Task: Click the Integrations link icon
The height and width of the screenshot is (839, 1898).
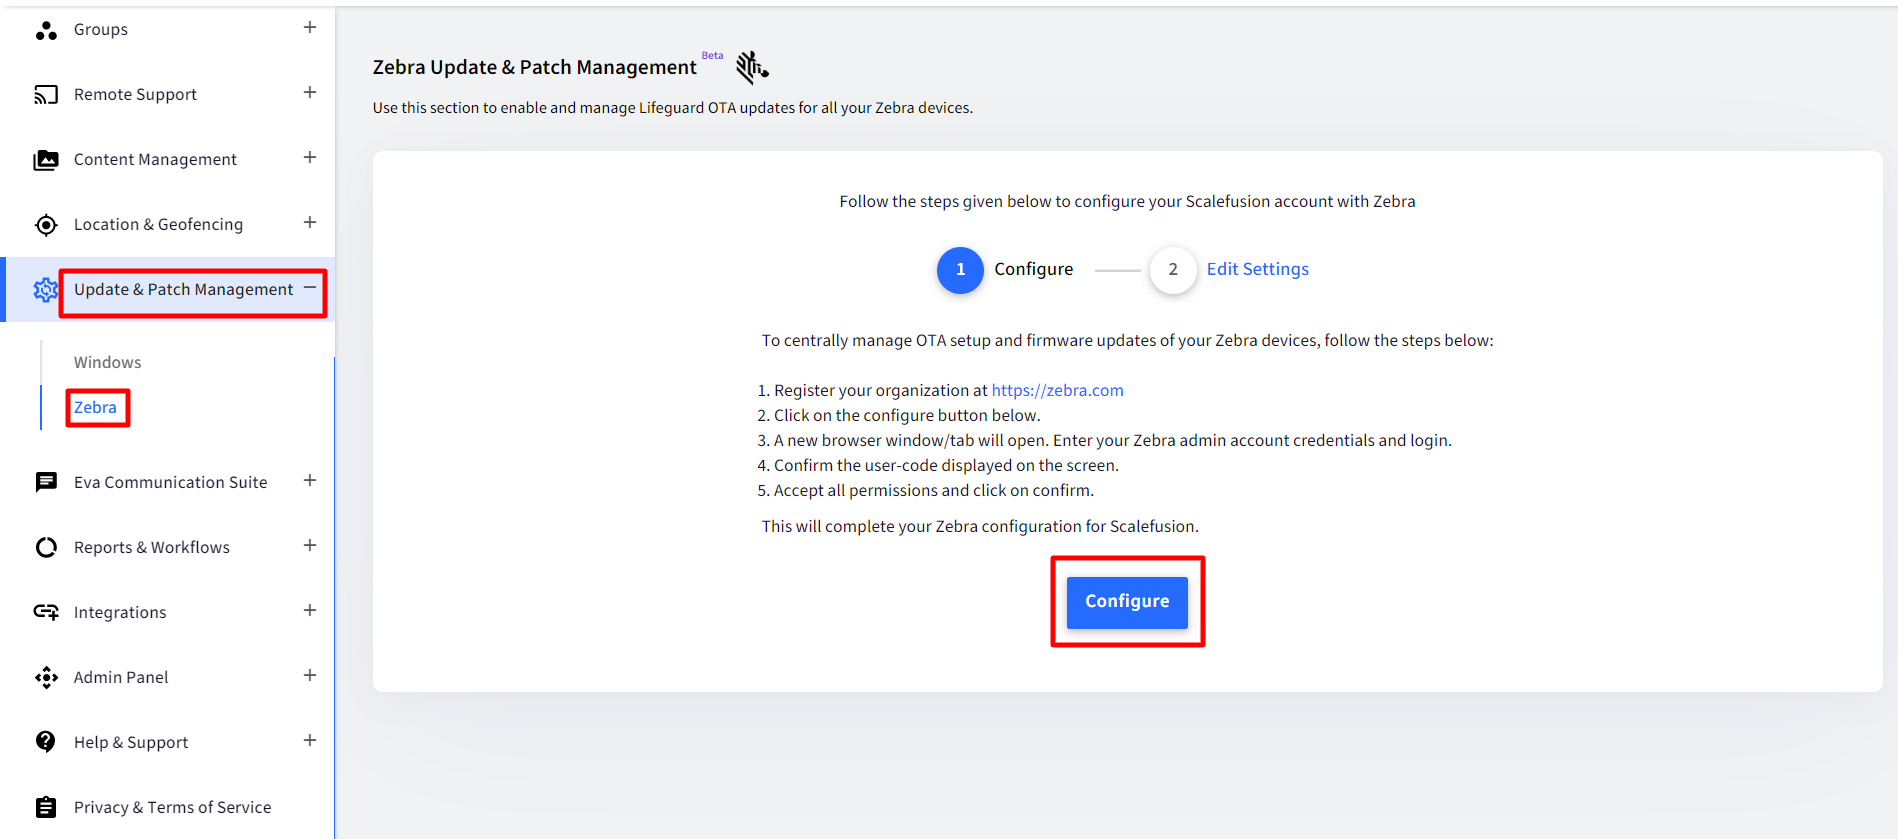Action: (x=46, y=612)
